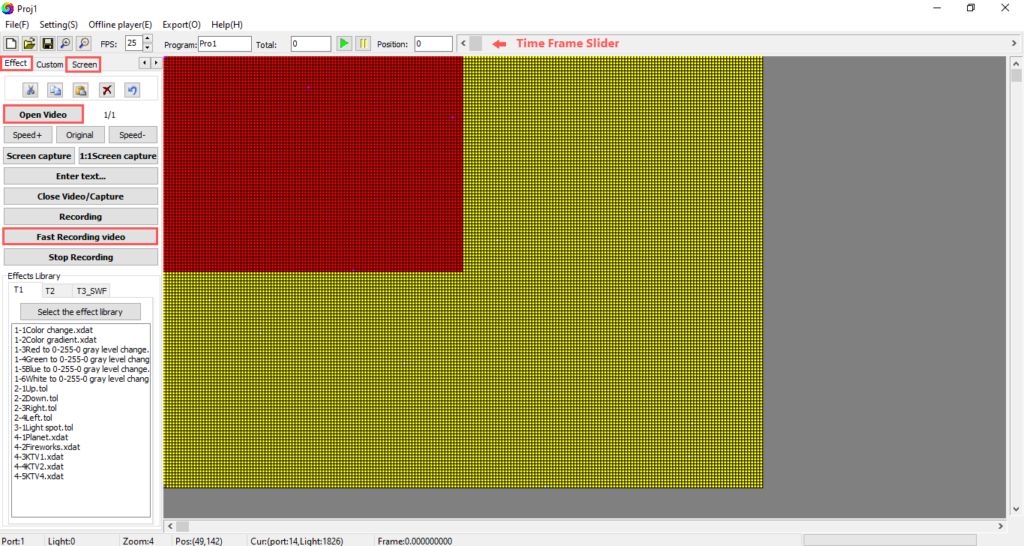Click the Speed- button
This screenshot has width=1024, height=546.
[133, 135]
